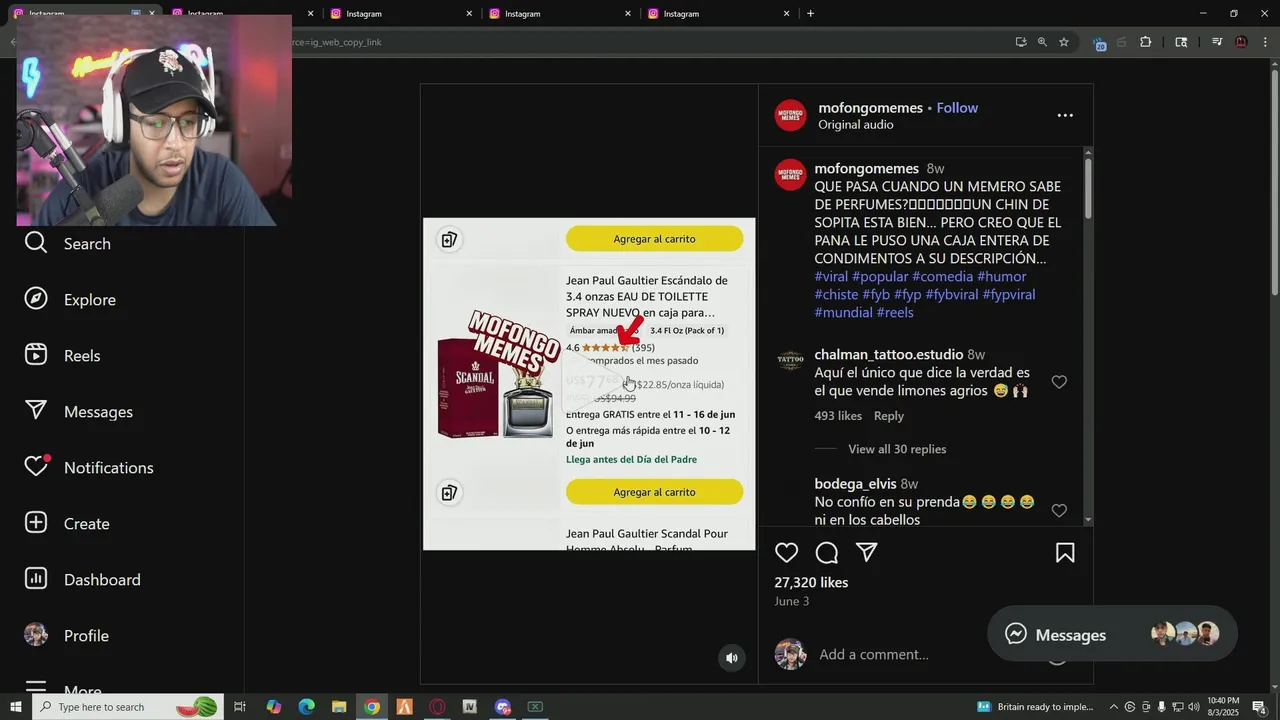Open post options three-dot menu

(1065, 115)
